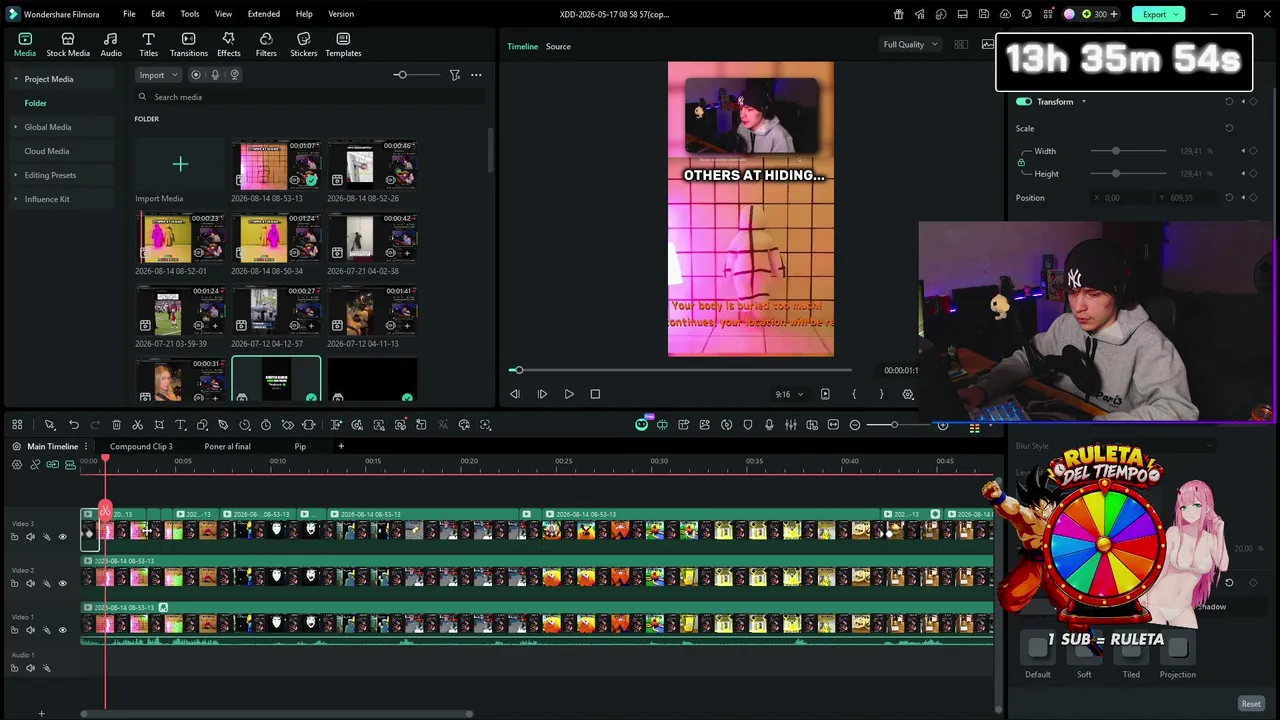Open the Effects panel
The width and height of the screenshot is (1280, 720).
pos(229,45)
